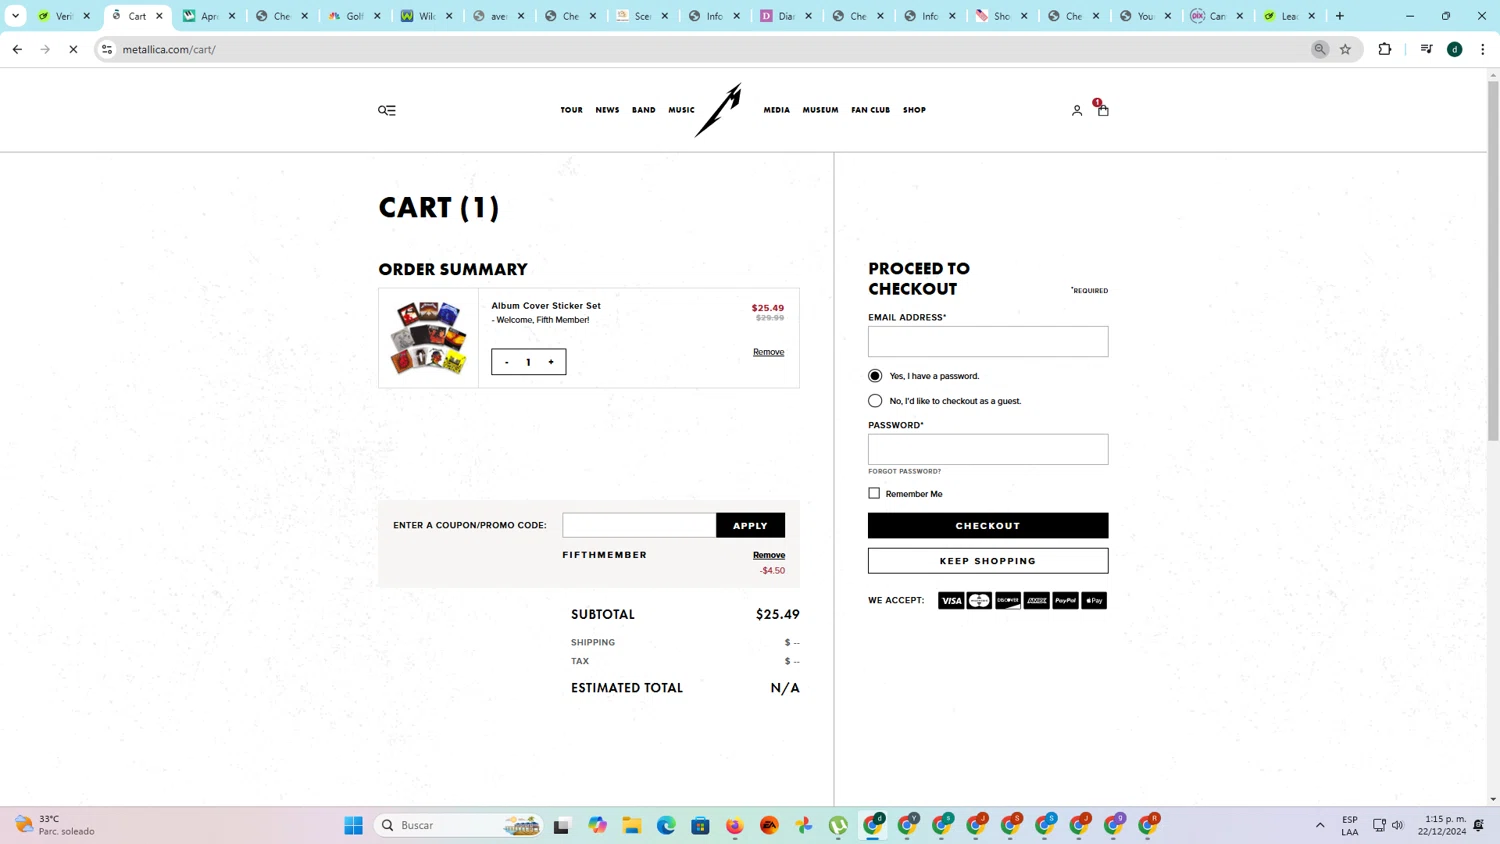
Task: Open the MEDIA menu
Action: point(777,110)
